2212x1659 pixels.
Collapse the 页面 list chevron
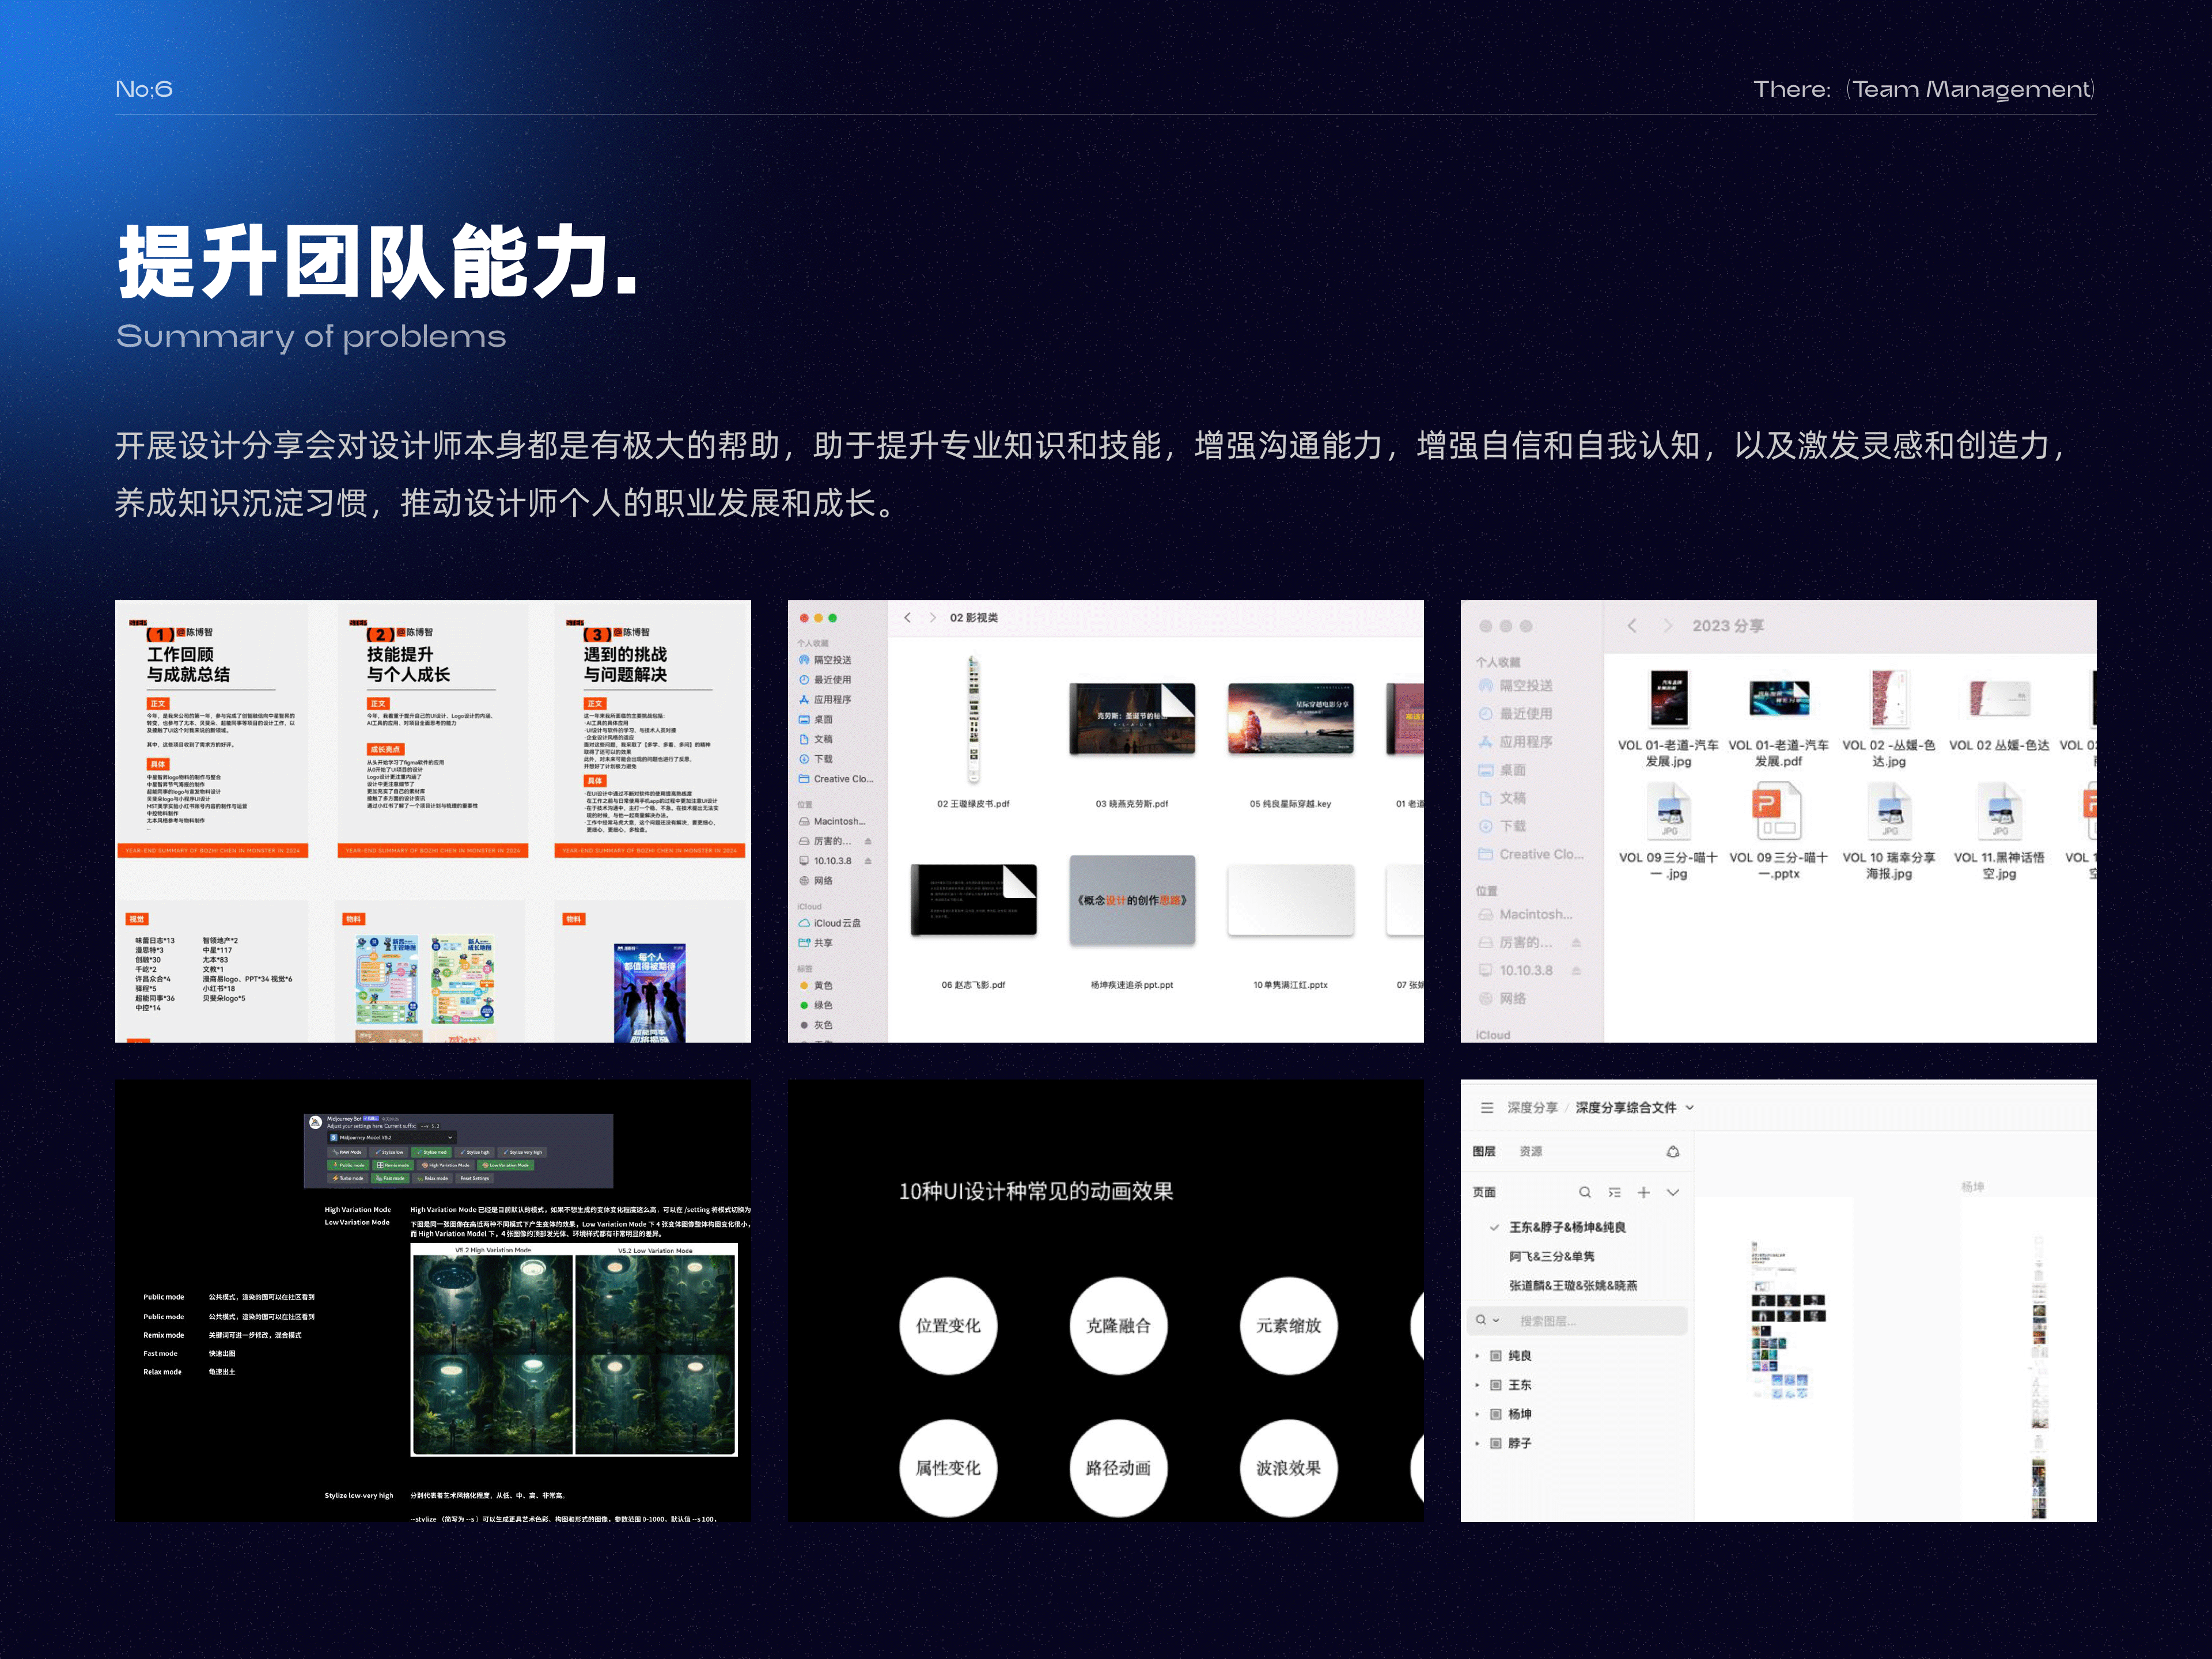pyautogui.click(x=1673, y=1192)
